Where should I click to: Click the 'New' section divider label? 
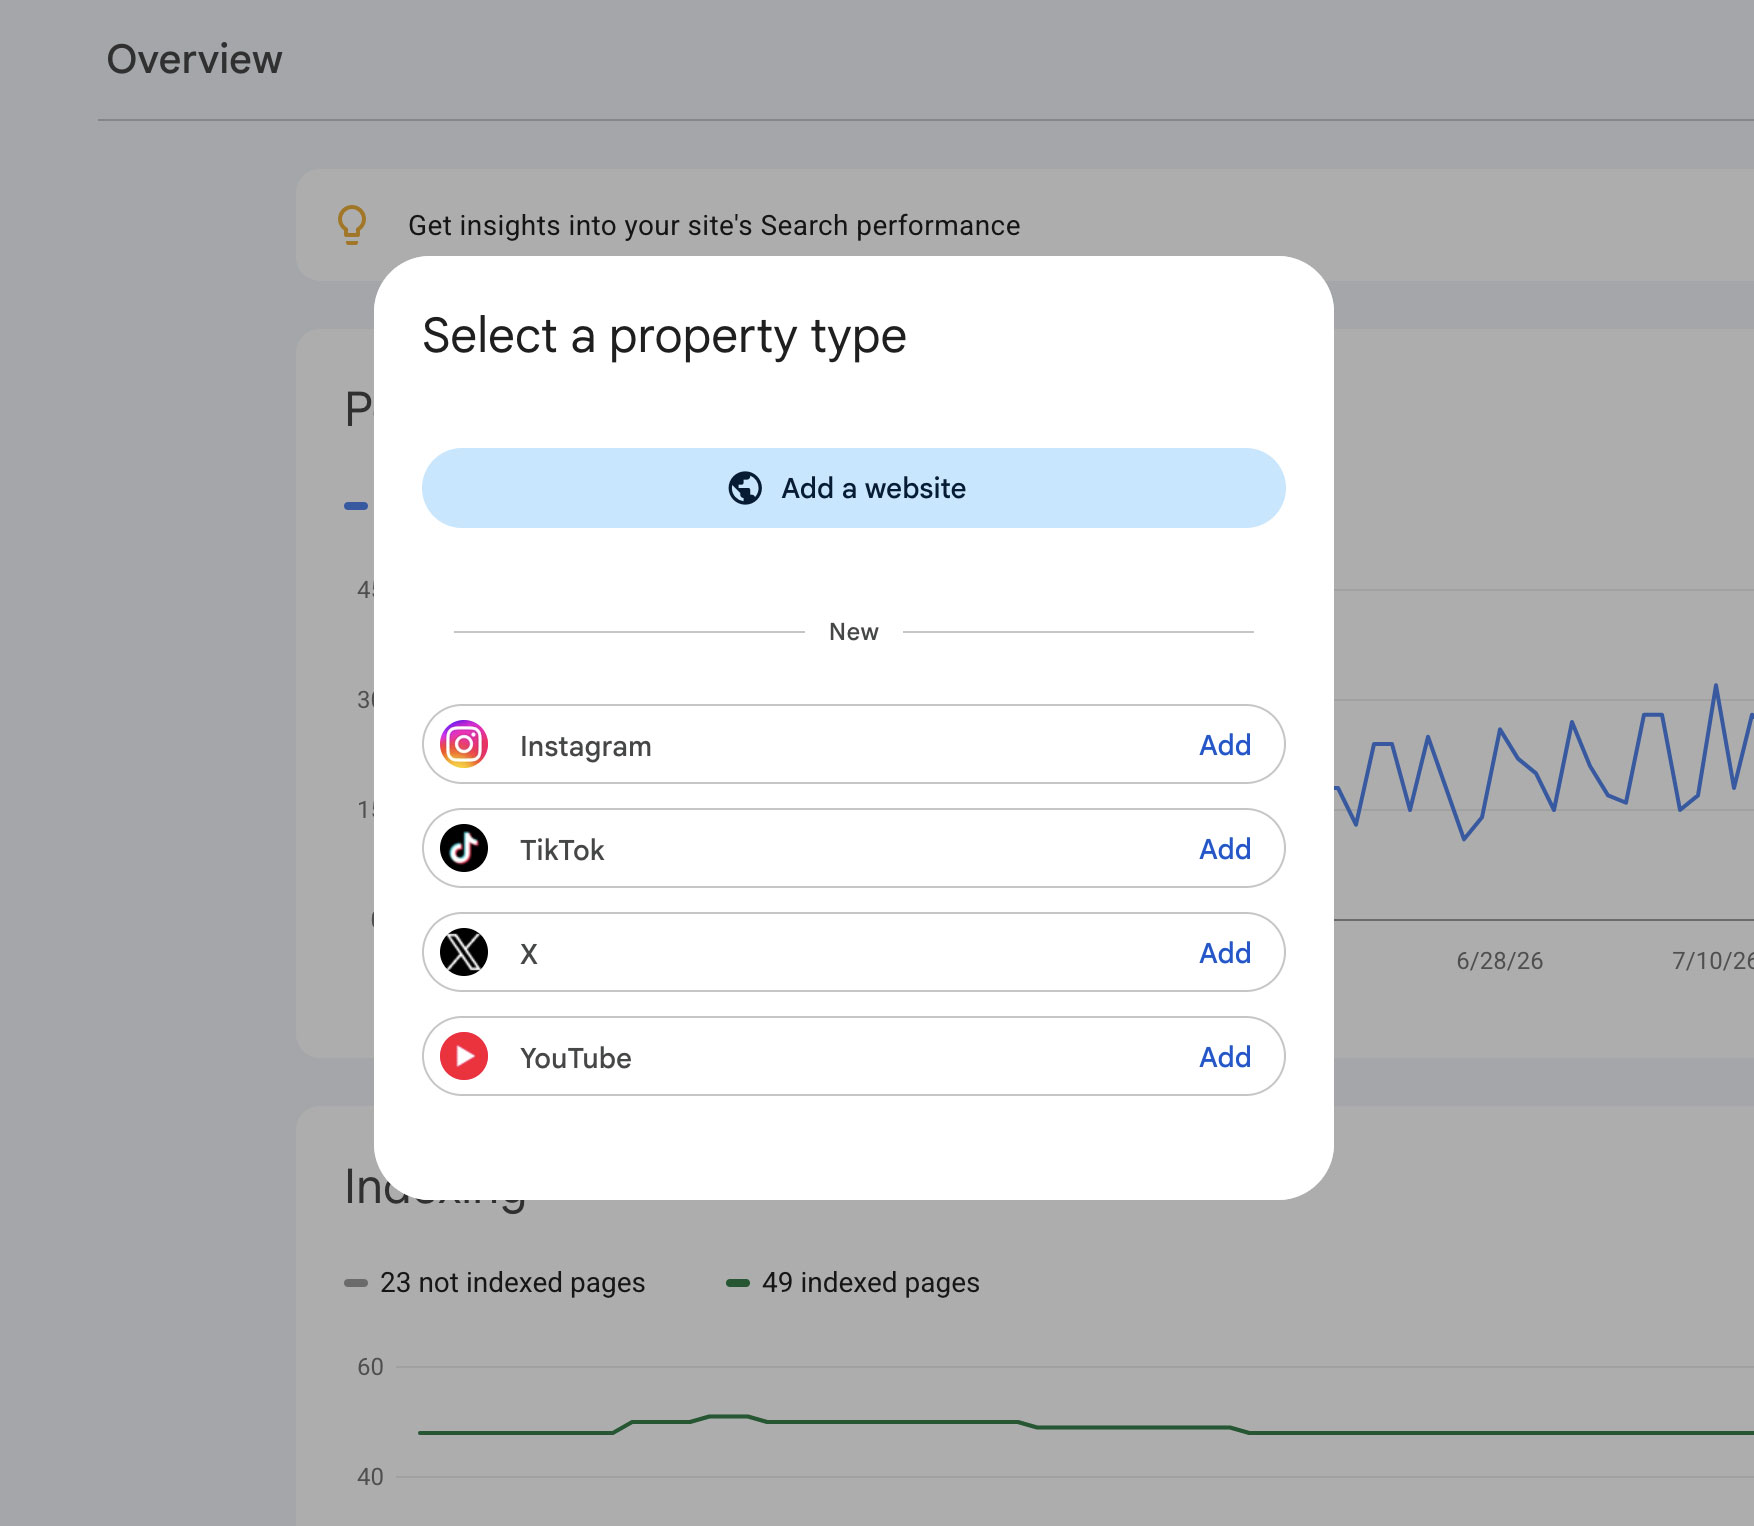[854, 632]
